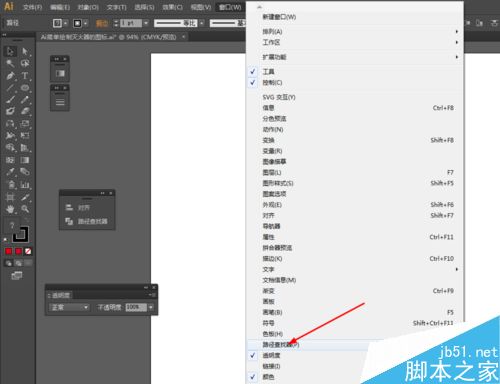Click the stroke weight input field

131,23
